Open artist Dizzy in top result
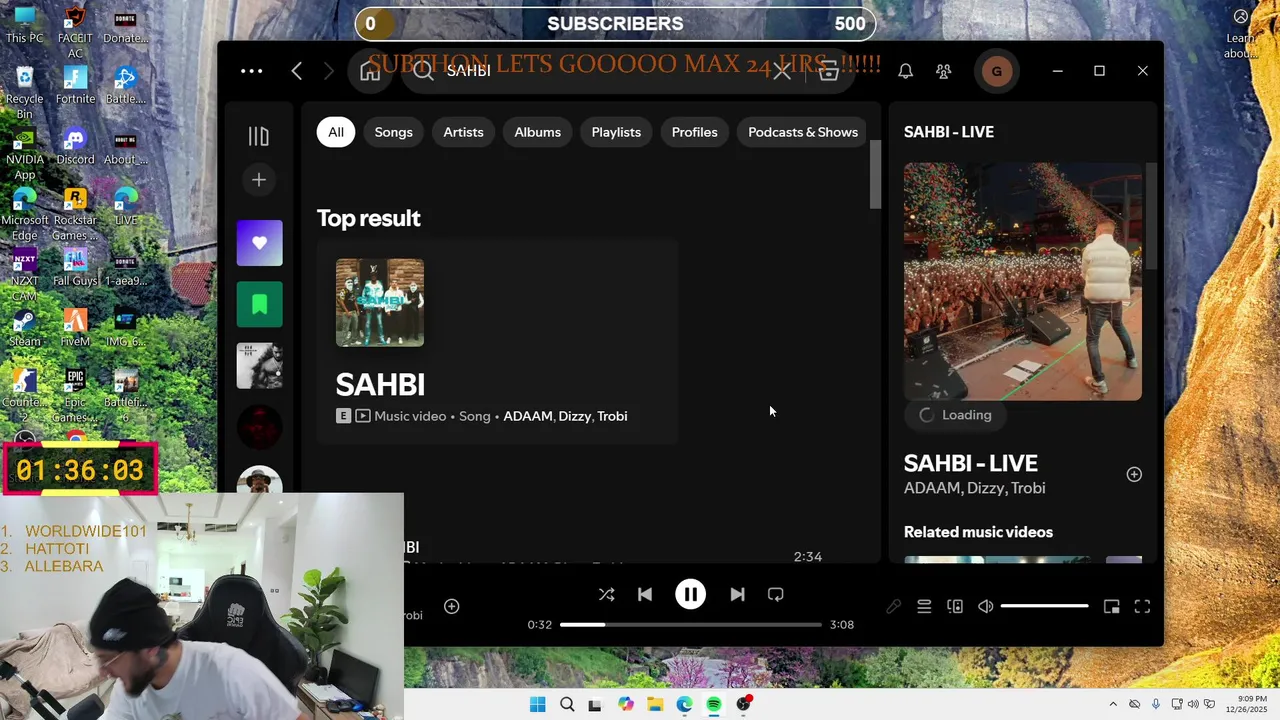Viewport: 1280px width, 720px height. tap(575, 416)
